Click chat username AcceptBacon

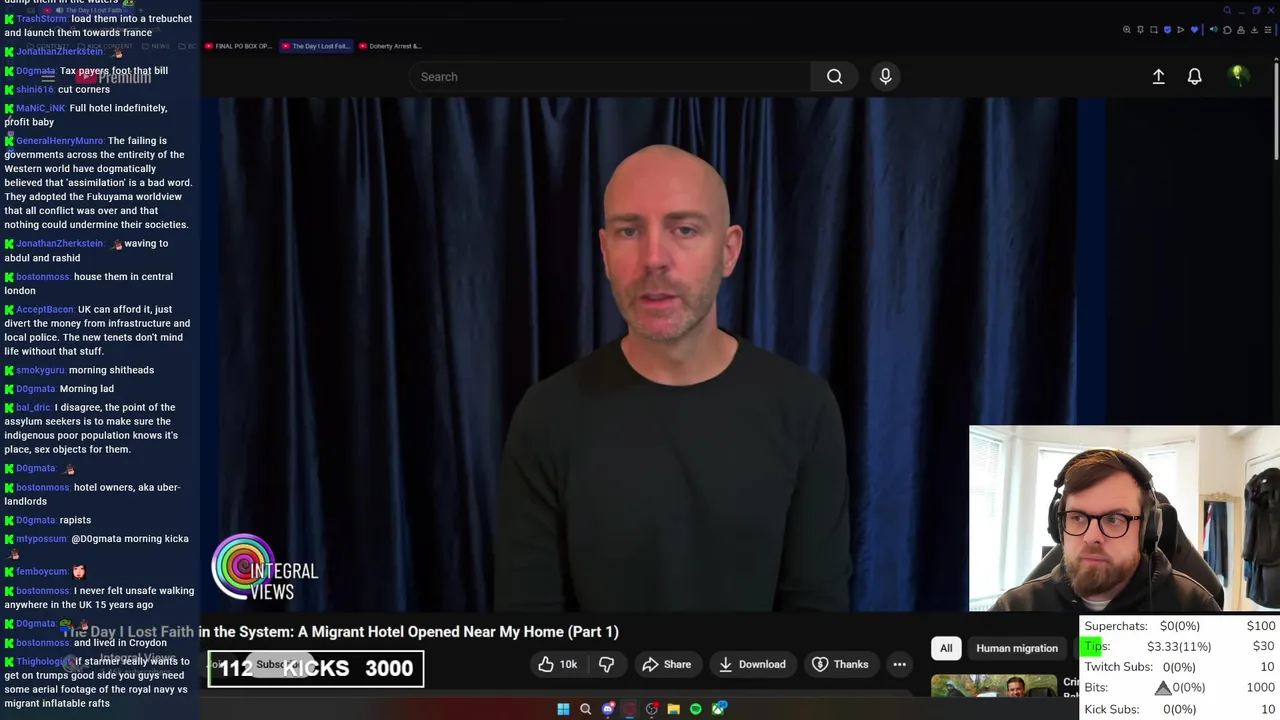[x=45, y=310]
